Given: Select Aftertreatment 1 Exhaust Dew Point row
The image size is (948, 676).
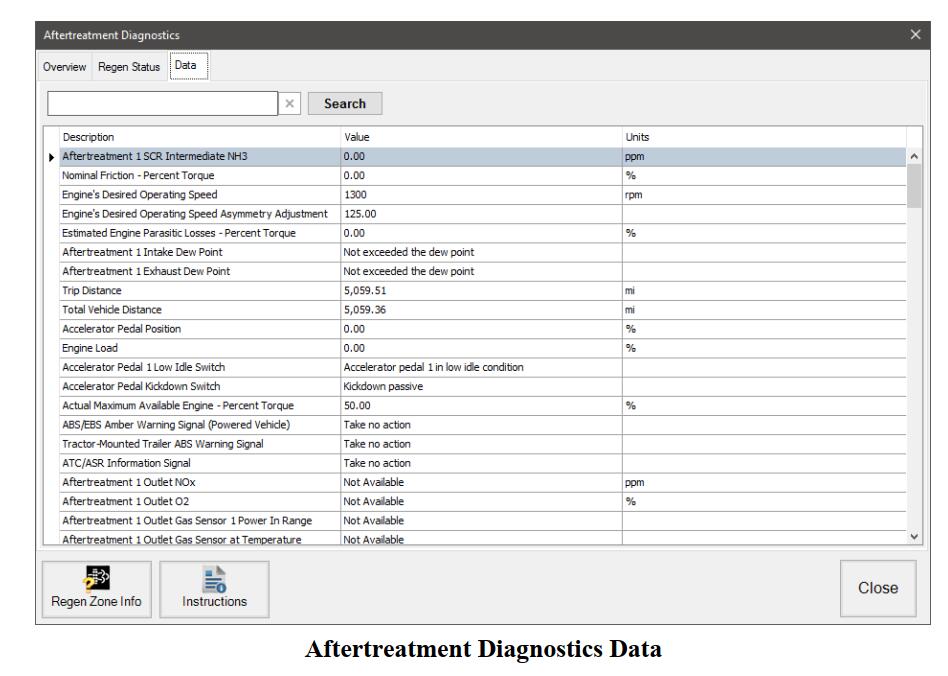Looking at the screenshot, I should (x=482, y=271).
